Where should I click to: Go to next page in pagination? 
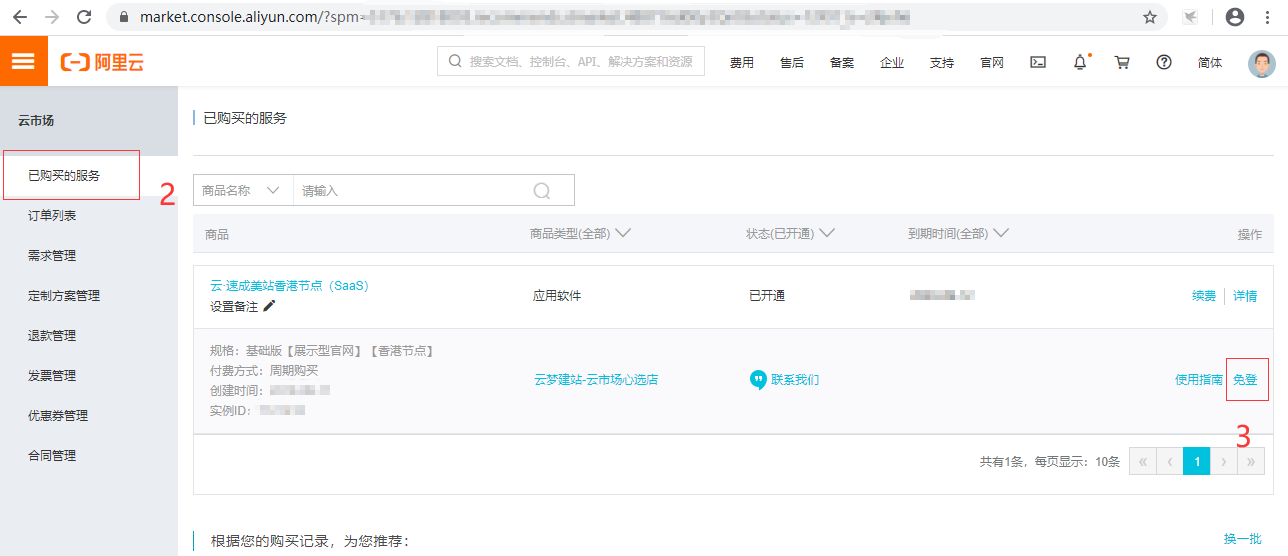pyautogui.click(x=1223, y=461)
